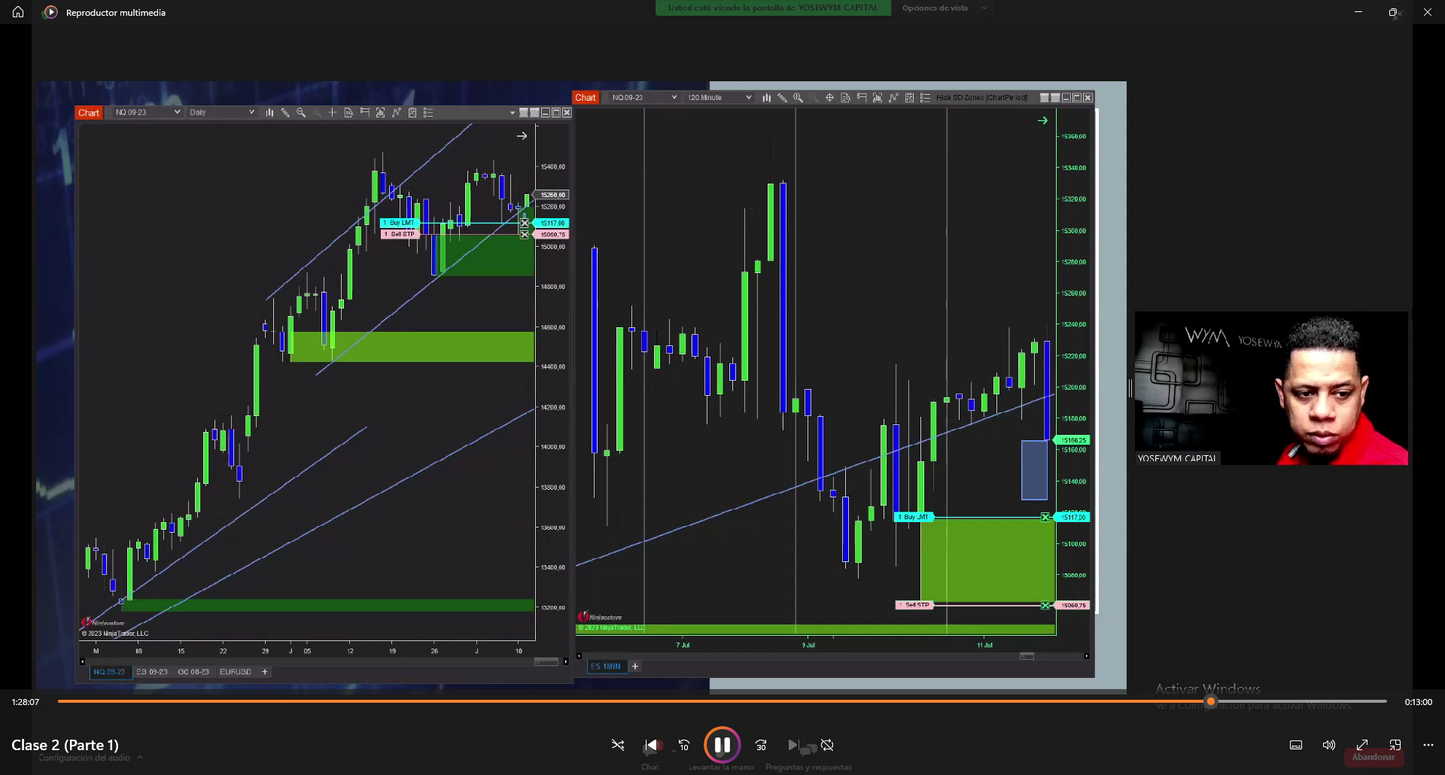This screenshot has width=1445, height=775.
Task: Toggle shuffle playback
Action: pos(618,745)
